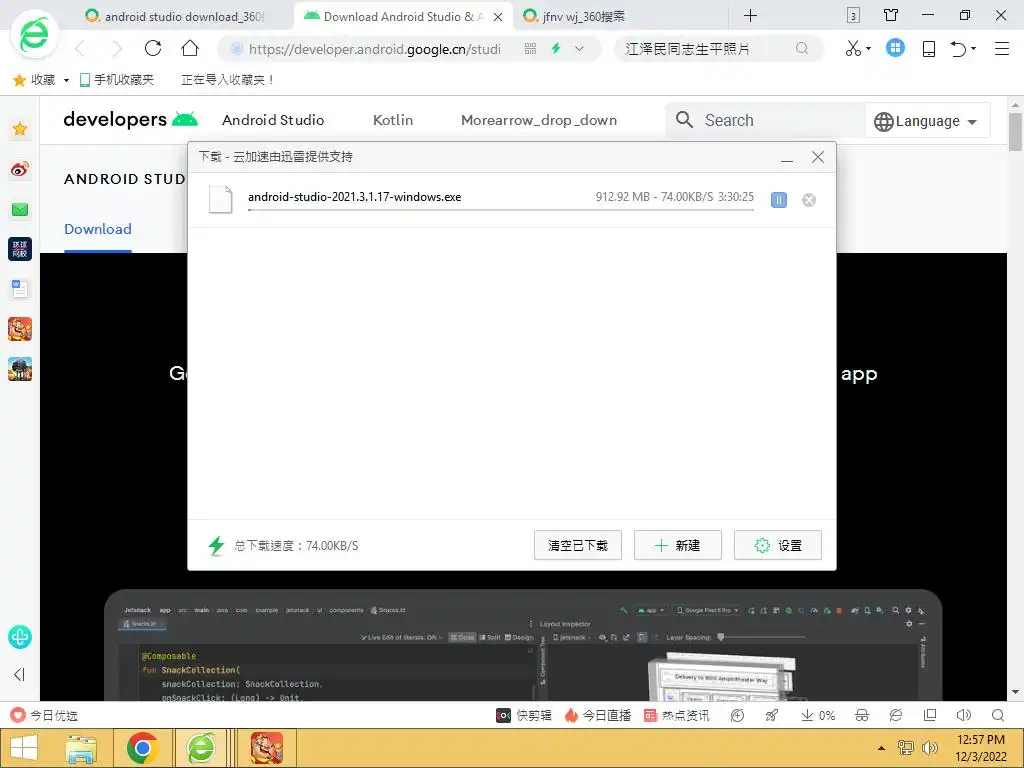Image resolution: width=1024 pixels, height=768 pixels.
Task: Click the back navigation arrow
Action: coord(80,48)
